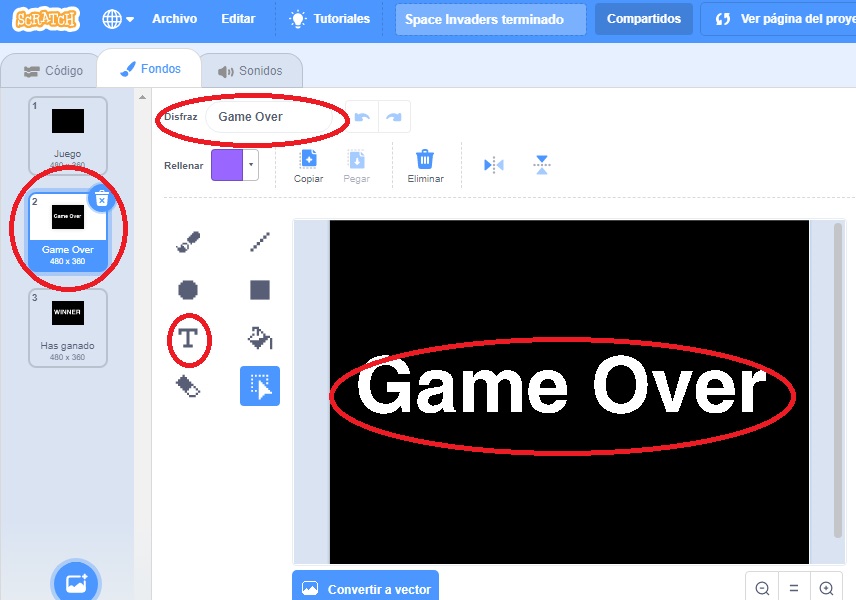Click the Convertir a vector button
The image size is (856, 600).
click(x=366, y=589)
